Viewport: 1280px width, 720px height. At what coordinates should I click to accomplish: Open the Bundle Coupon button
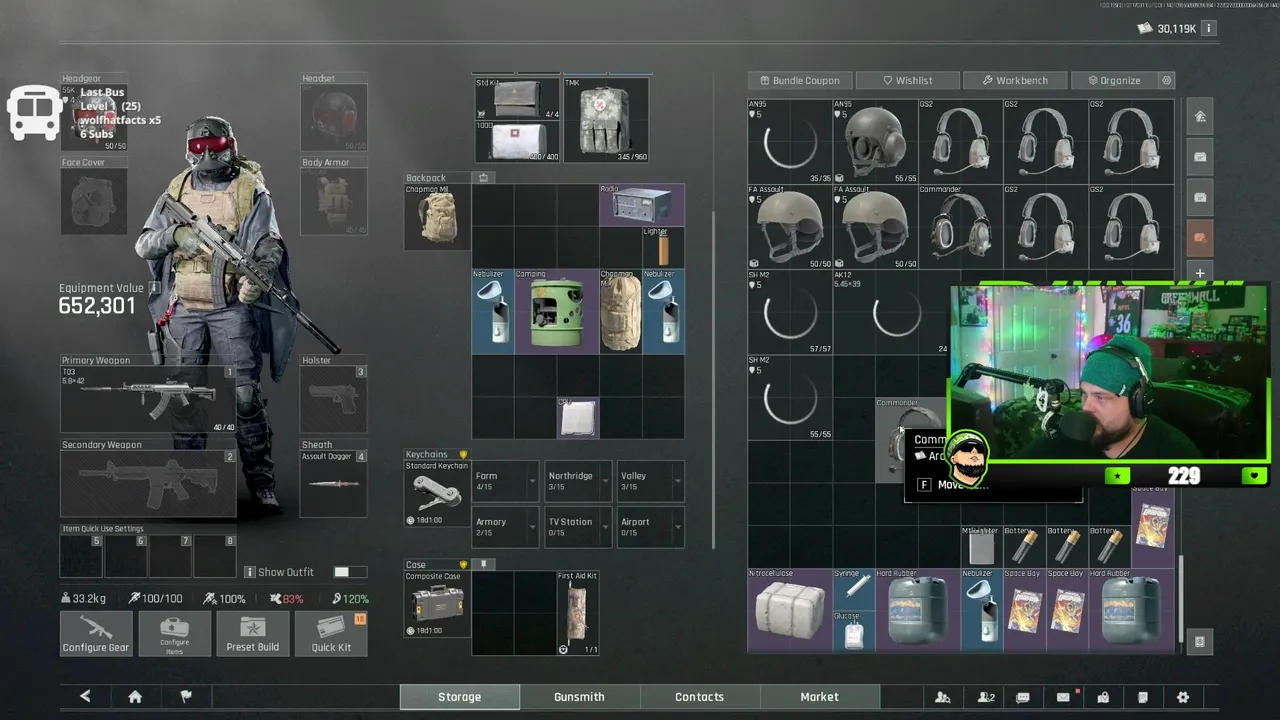pyautogui.click(x=799, y=80)
